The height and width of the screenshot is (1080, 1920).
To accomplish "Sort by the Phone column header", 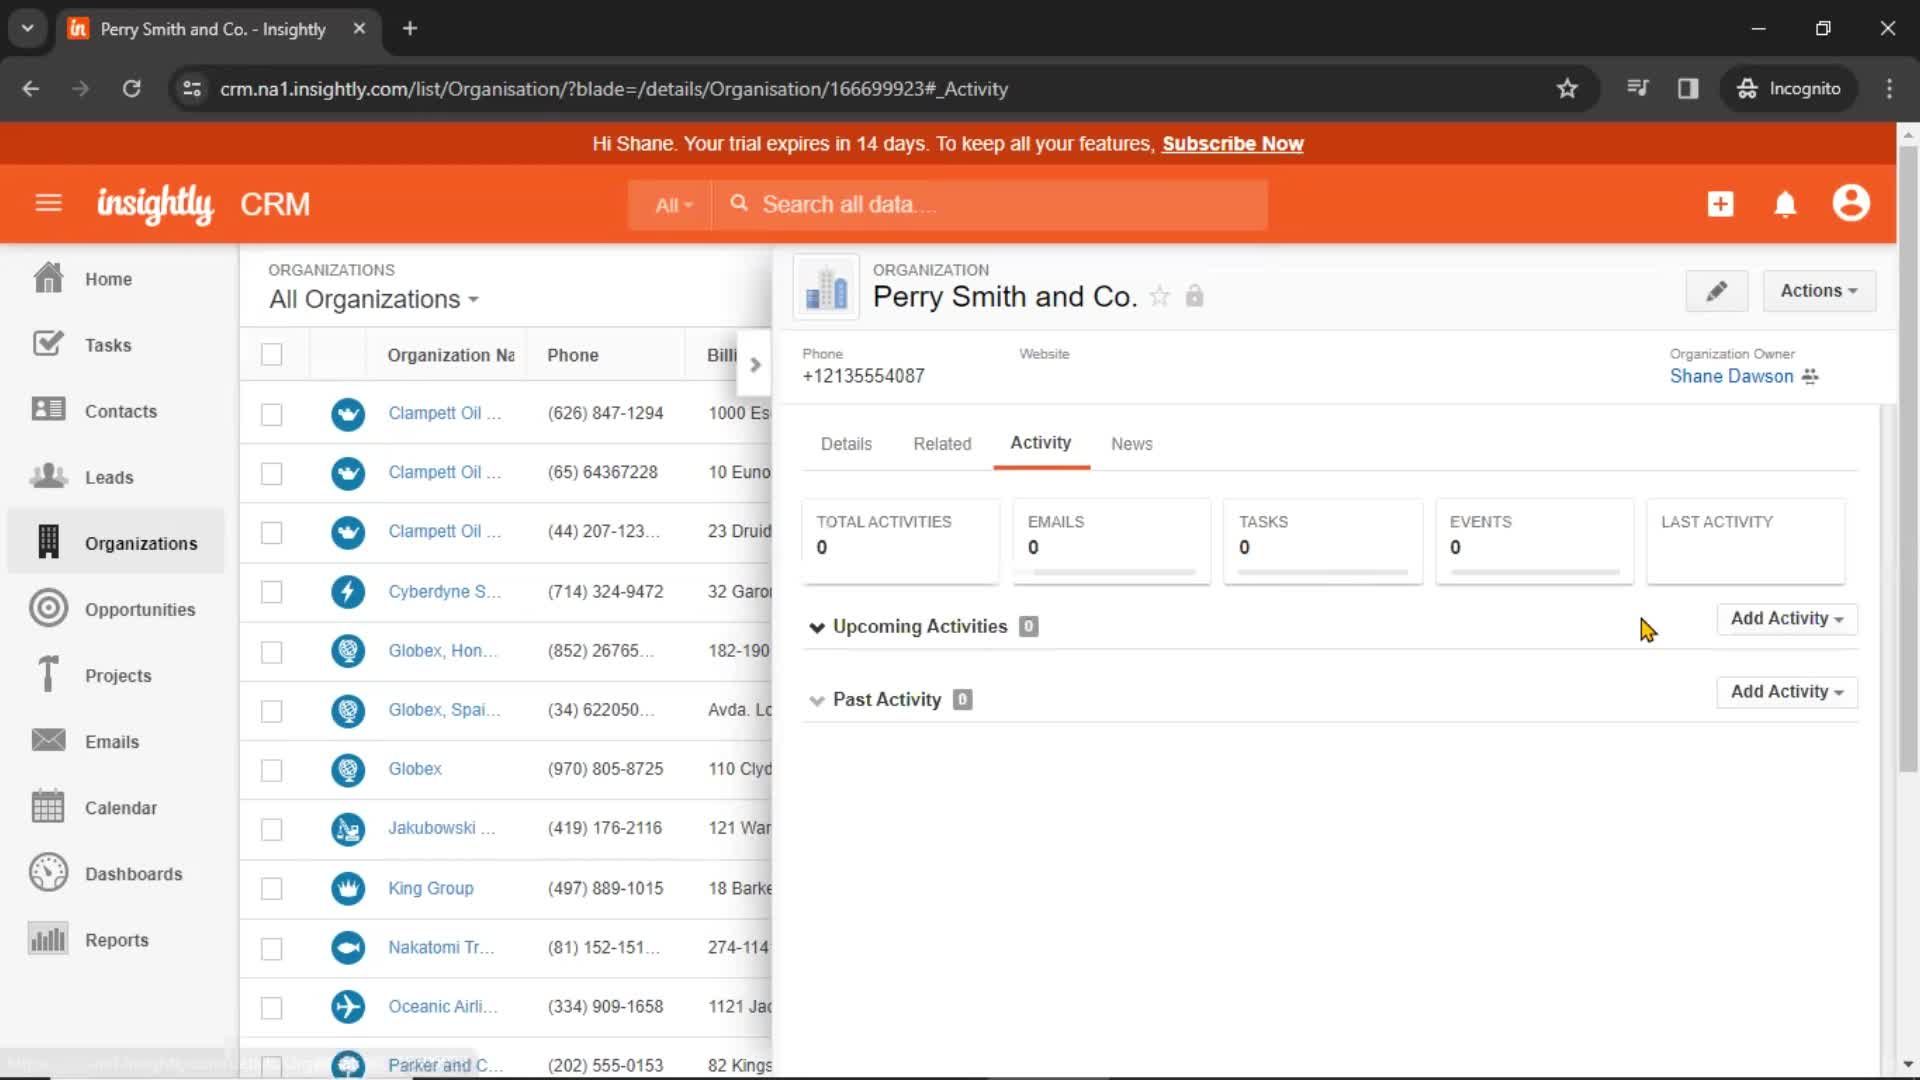I will point(573,355).
